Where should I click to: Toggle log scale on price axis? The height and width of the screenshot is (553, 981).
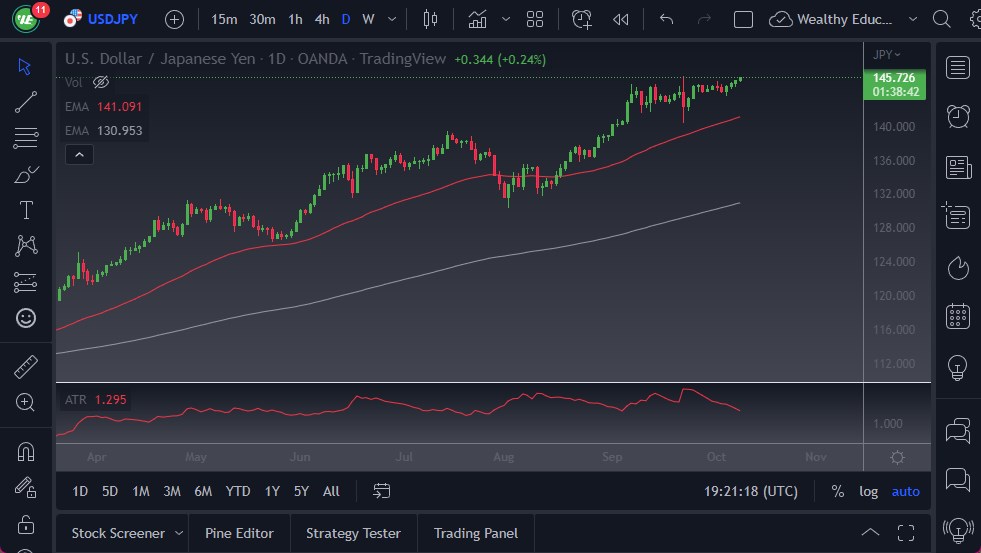tap(868, 491)
